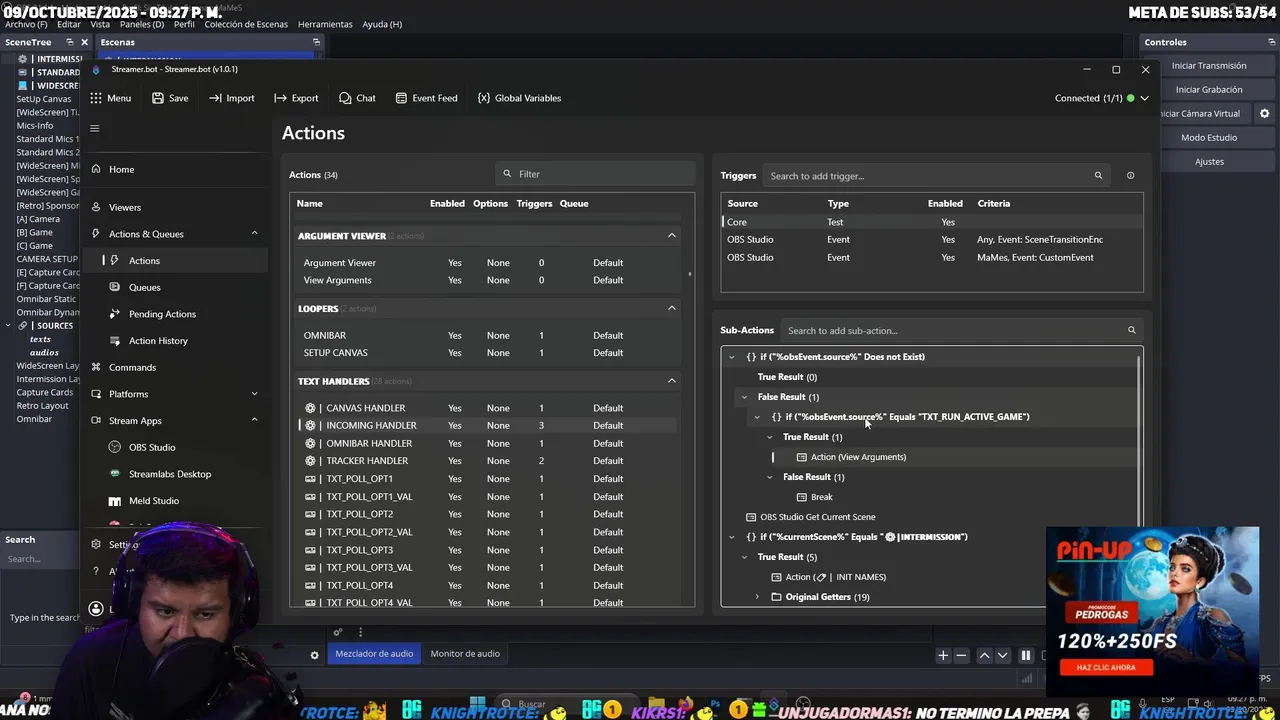Select the OMNIBAR HANDLER action row

487,444
